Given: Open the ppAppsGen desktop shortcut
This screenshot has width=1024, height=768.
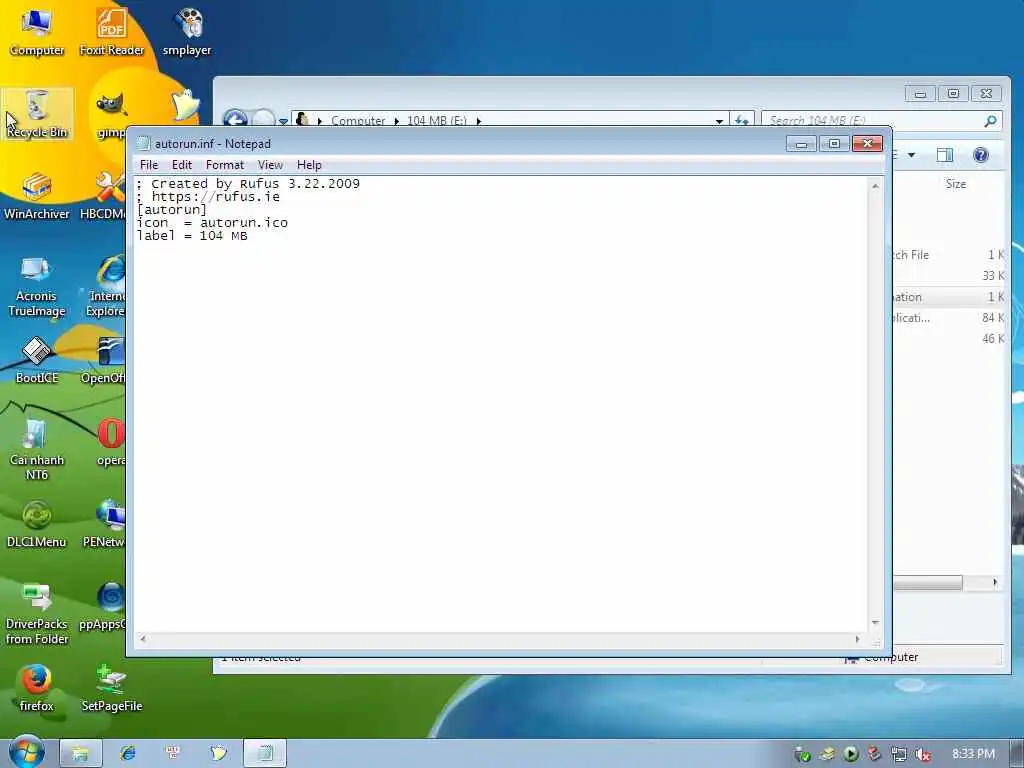Looking at the screenshot, I should pos(103,606).
